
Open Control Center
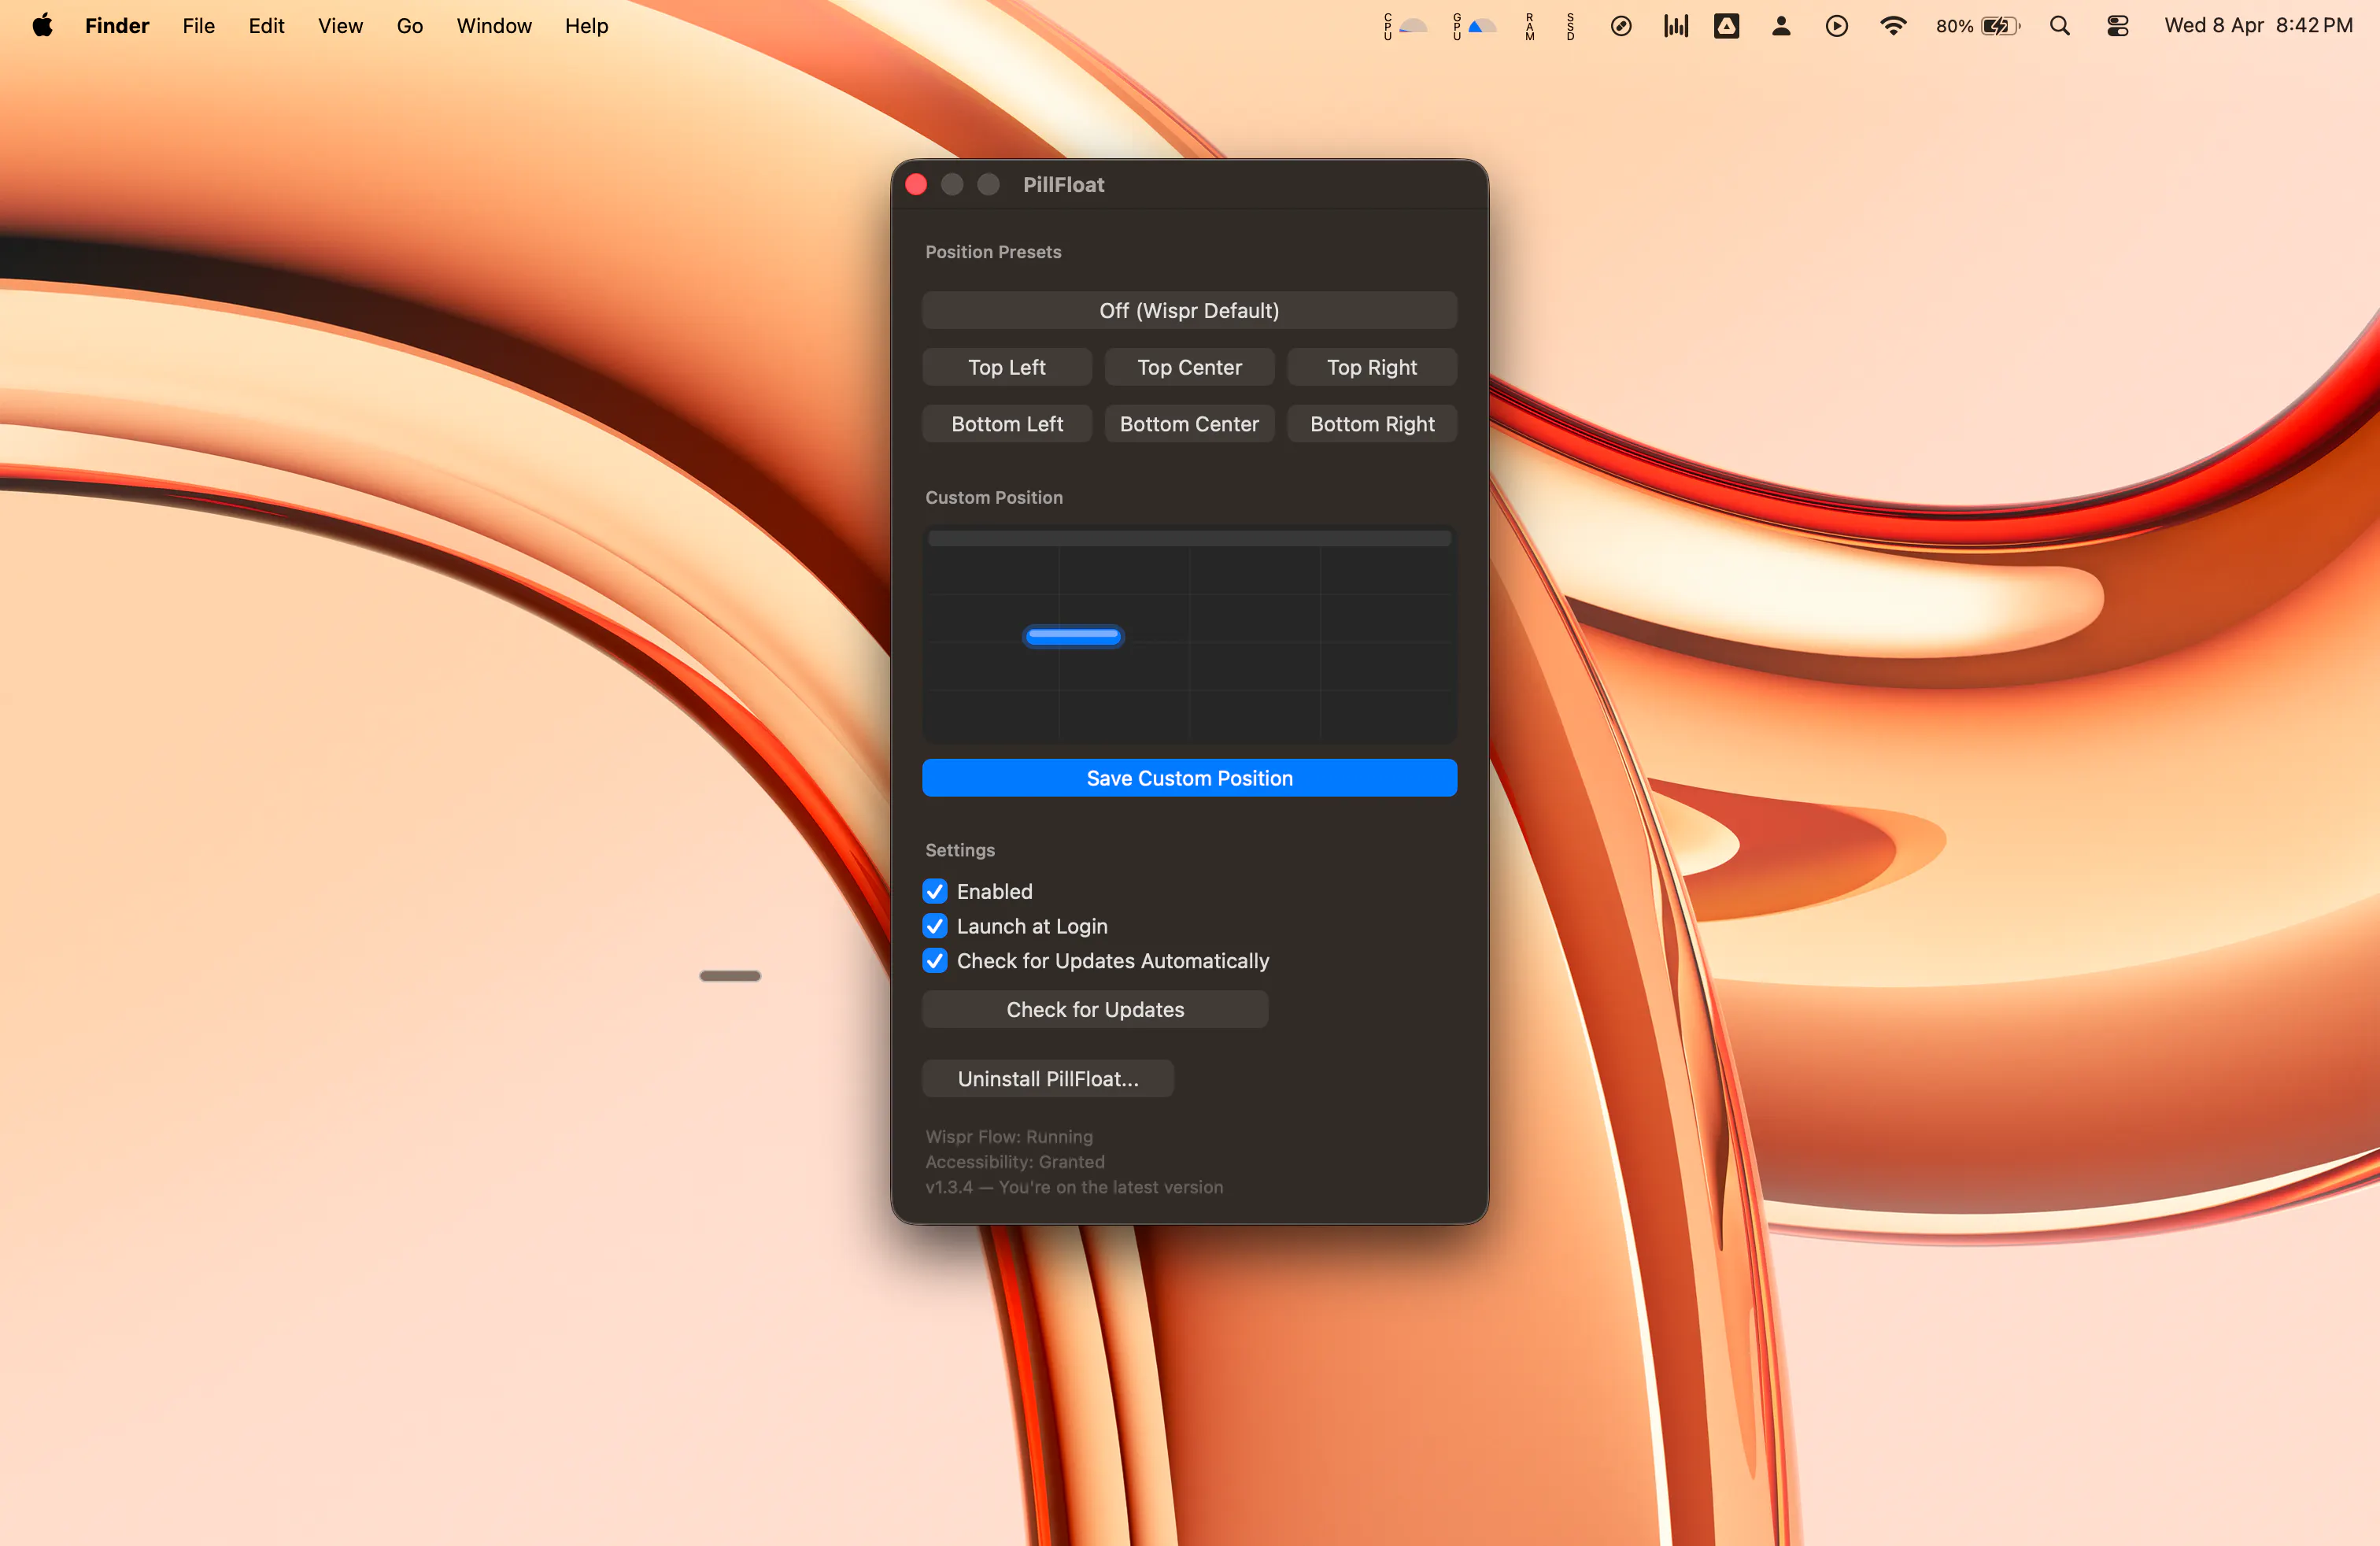(x=2118, y=26)
